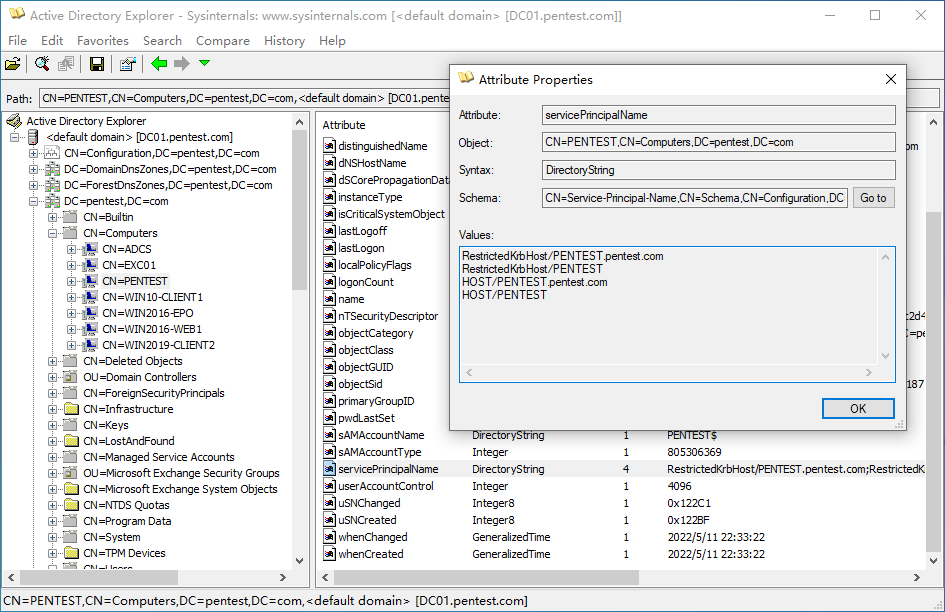The height and width of the screenshot is (612, 945).
Task: Click the Syntax DirectoryString field
Action: (718, 170)
